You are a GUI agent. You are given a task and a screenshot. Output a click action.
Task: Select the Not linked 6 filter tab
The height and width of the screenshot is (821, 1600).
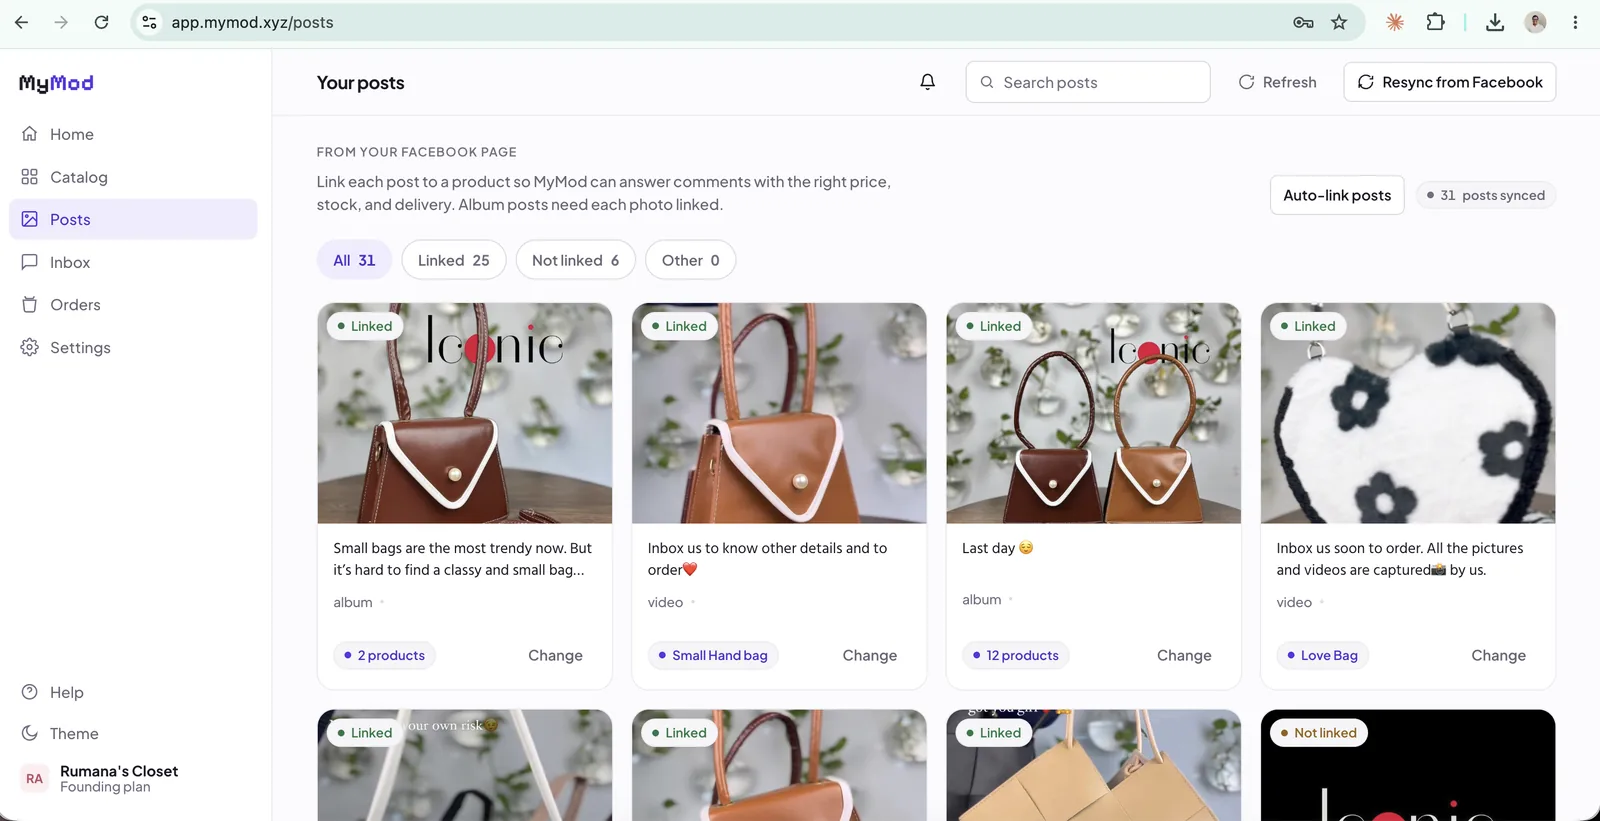[576, 260]
